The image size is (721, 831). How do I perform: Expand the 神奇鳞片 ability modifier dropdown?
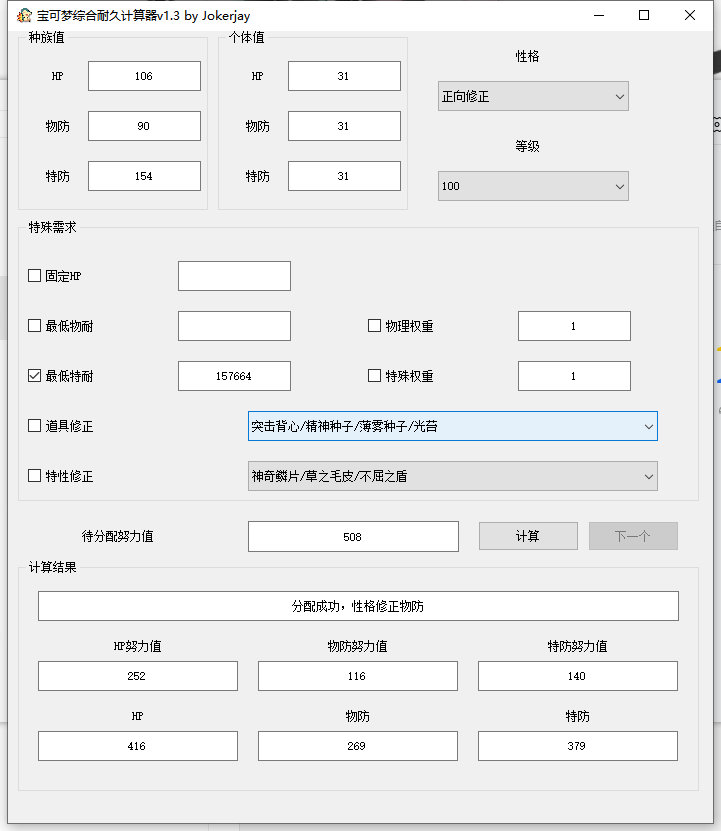click(x=452, y=476)
